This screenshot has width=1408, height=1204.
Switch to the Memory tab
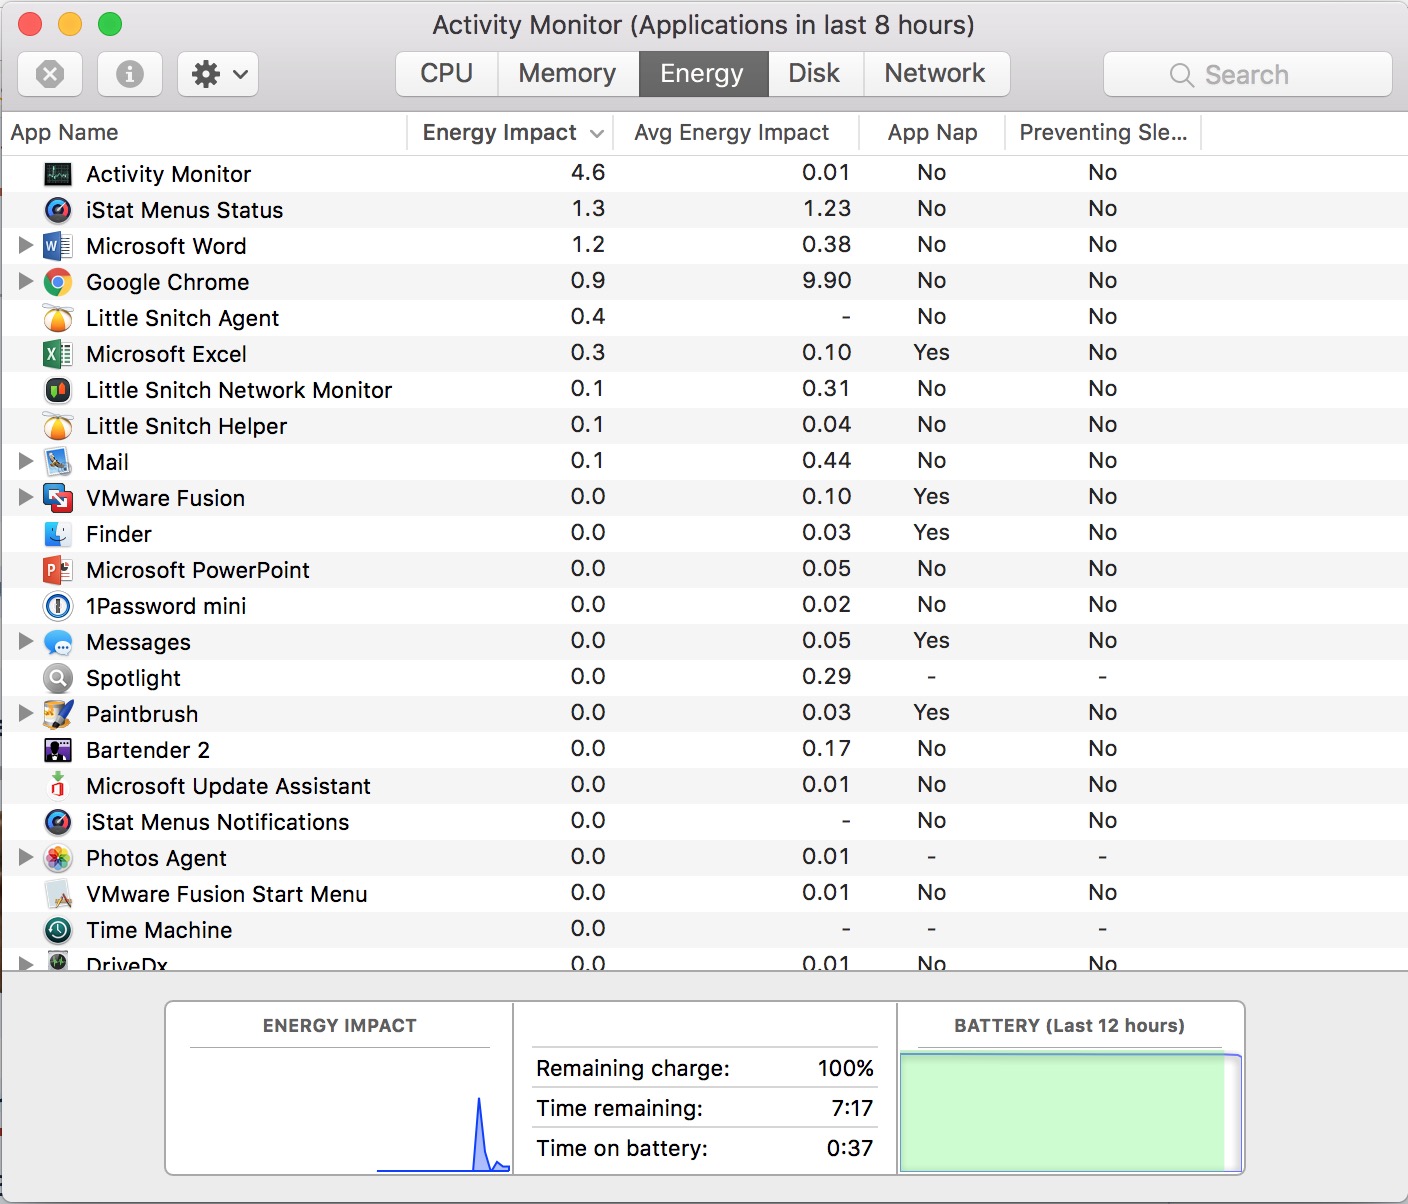[567, 74]
